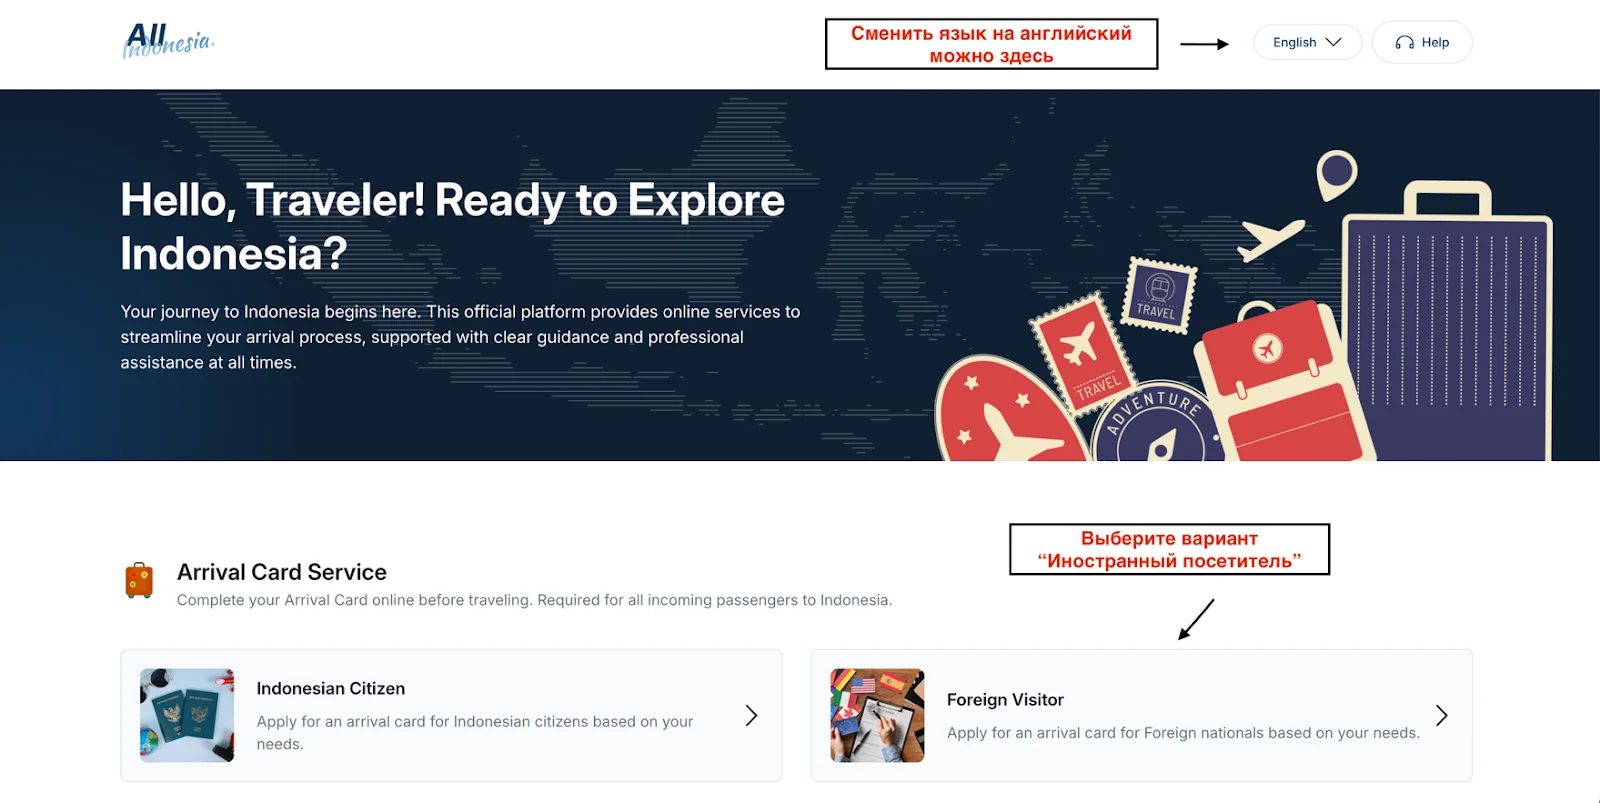Click the chevron arrow on Indonesian Citizen

coord(751,715)
